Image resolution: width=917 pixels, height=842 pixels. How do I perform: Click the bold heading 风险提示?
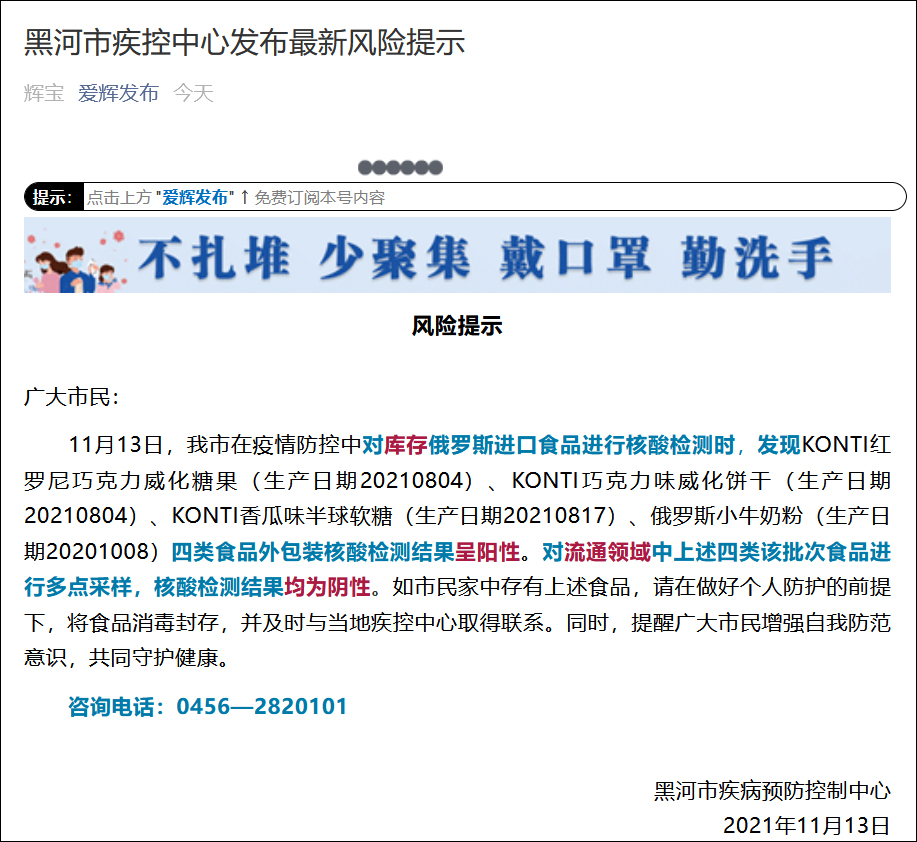457,326
